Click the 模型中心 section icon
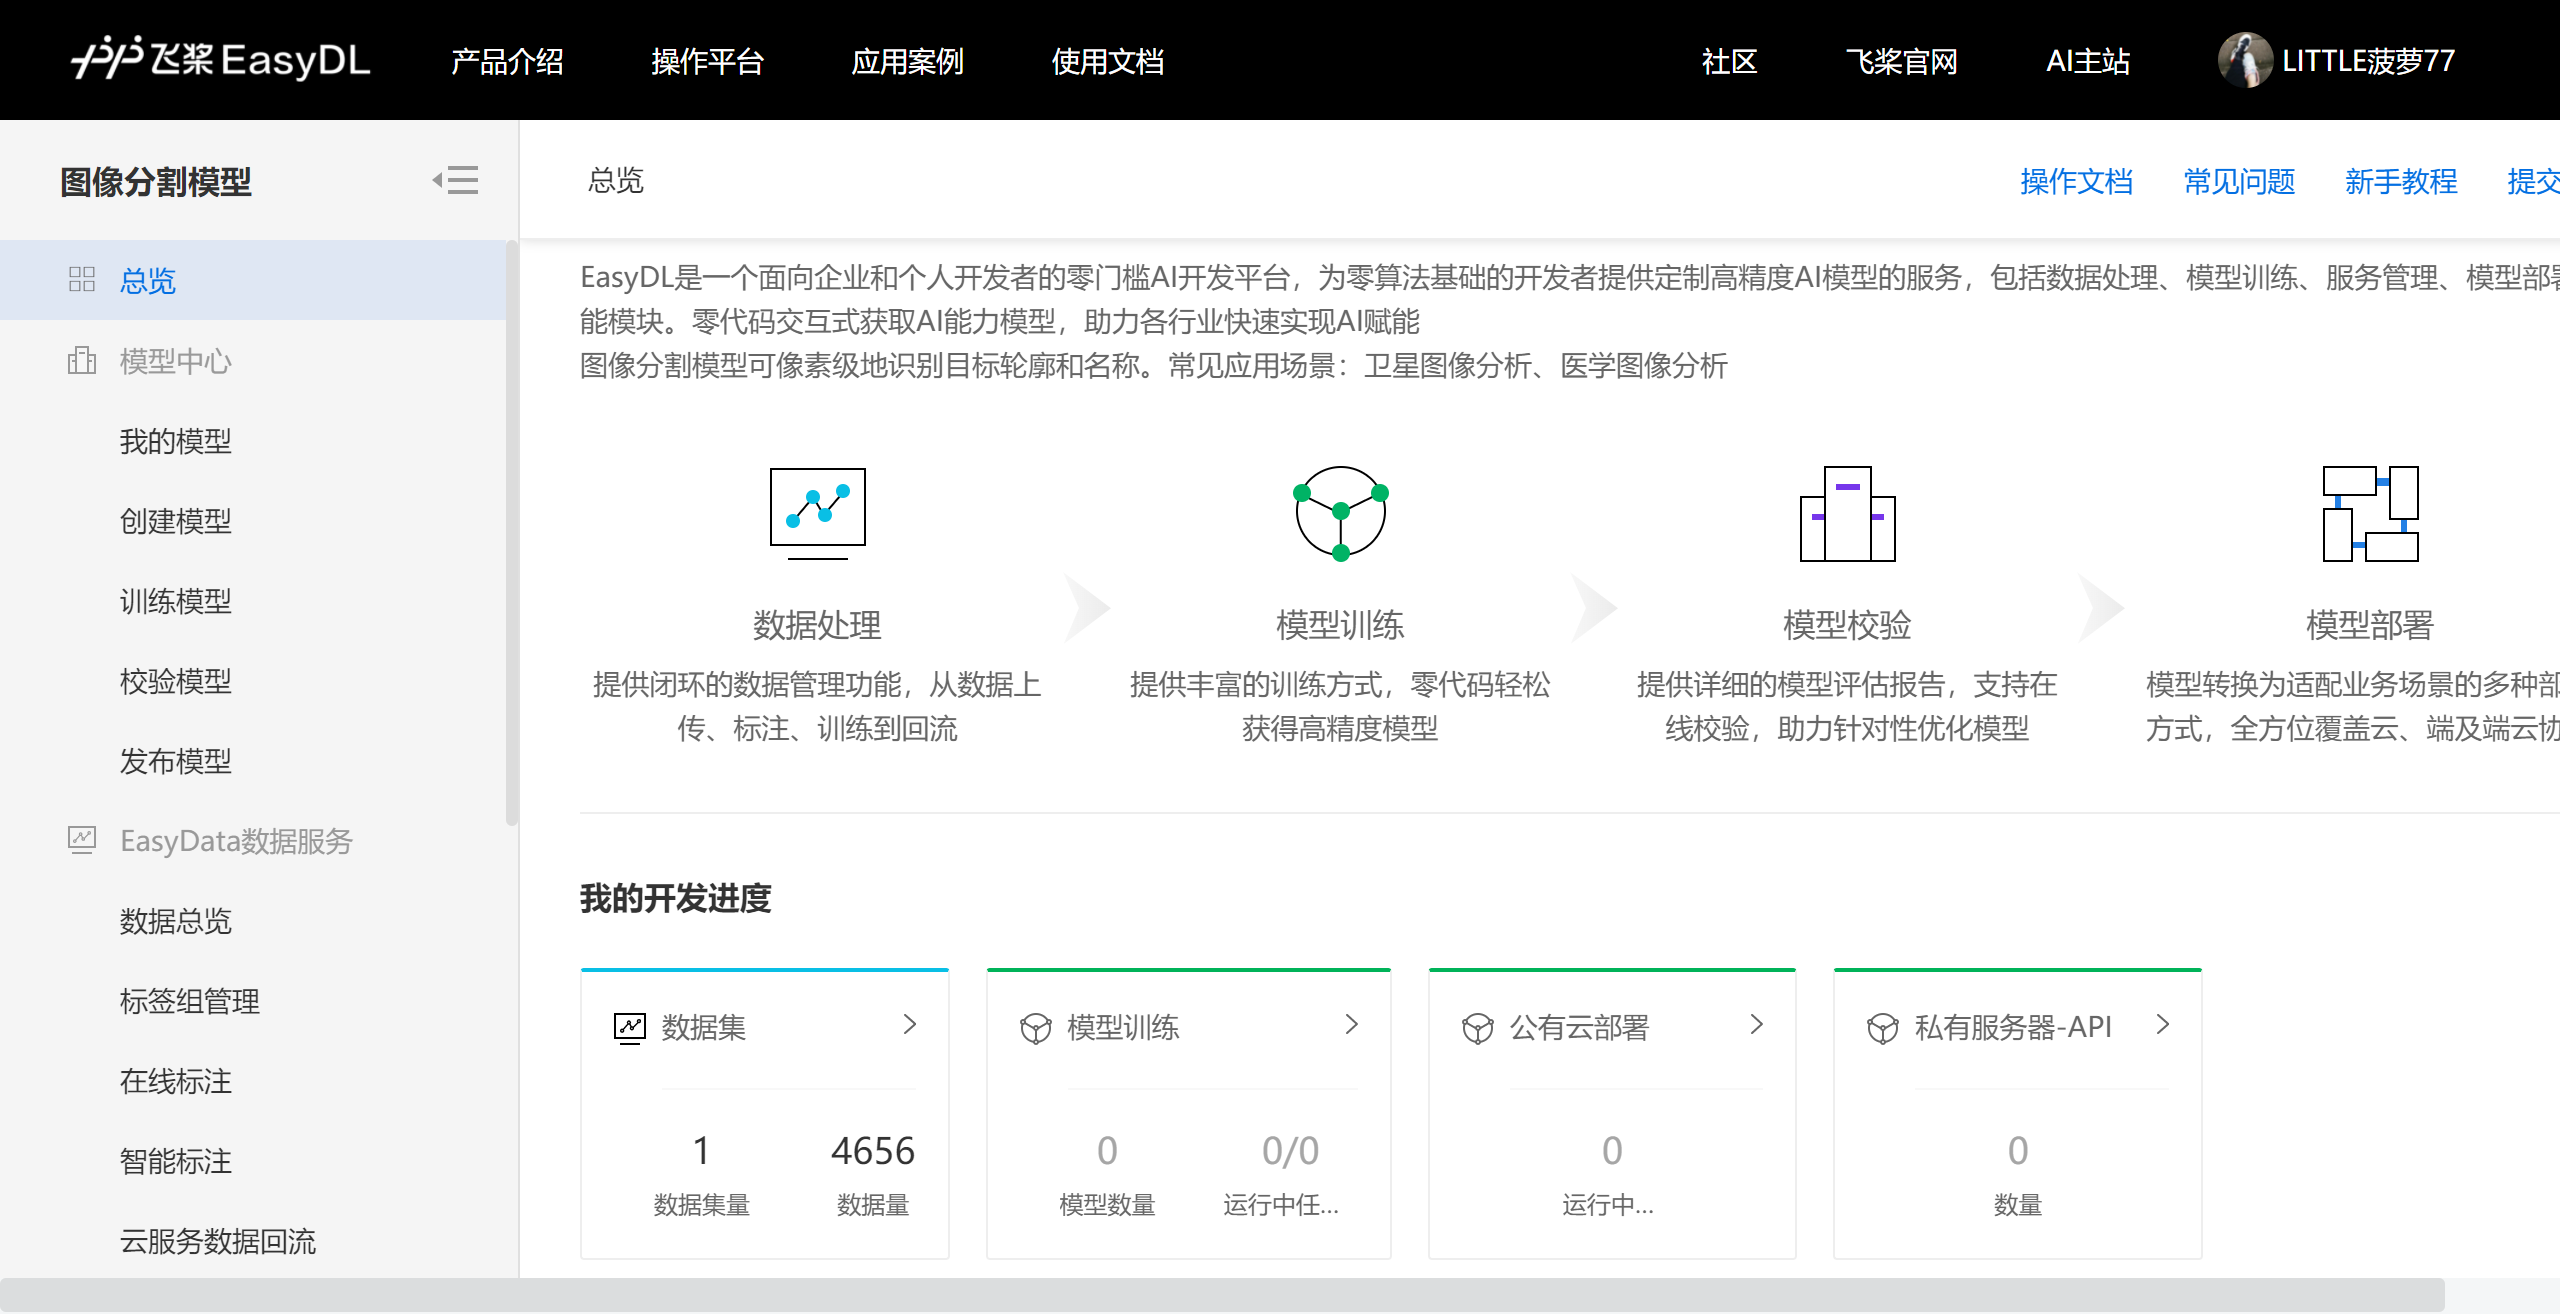The image size is (2560, 1314). (82, 360)
